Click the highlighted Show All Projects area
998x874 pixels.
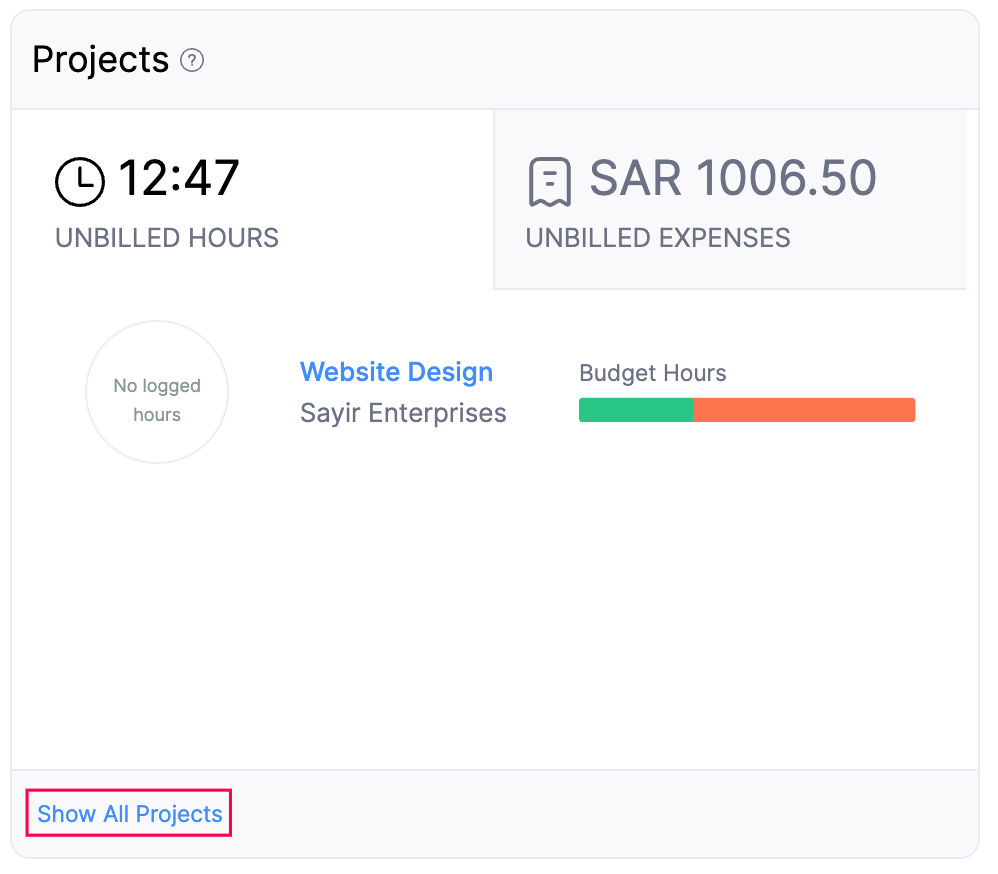pyautogui.click(x=127, y=813)
